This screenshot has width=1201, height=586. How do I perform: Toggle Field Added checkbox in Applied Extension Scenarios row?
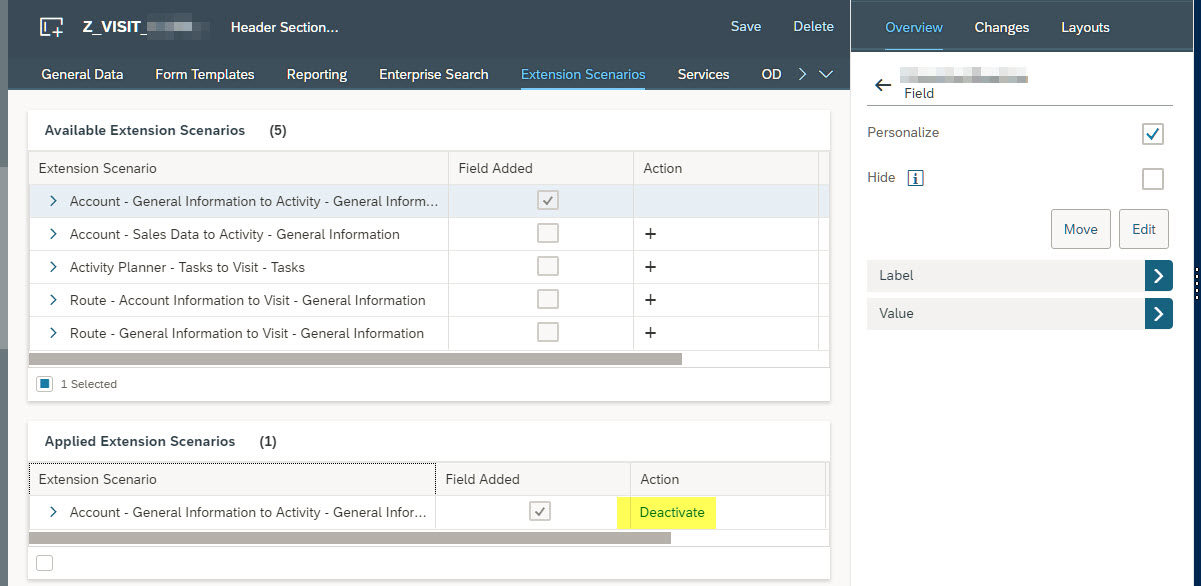tap(540, 512)
